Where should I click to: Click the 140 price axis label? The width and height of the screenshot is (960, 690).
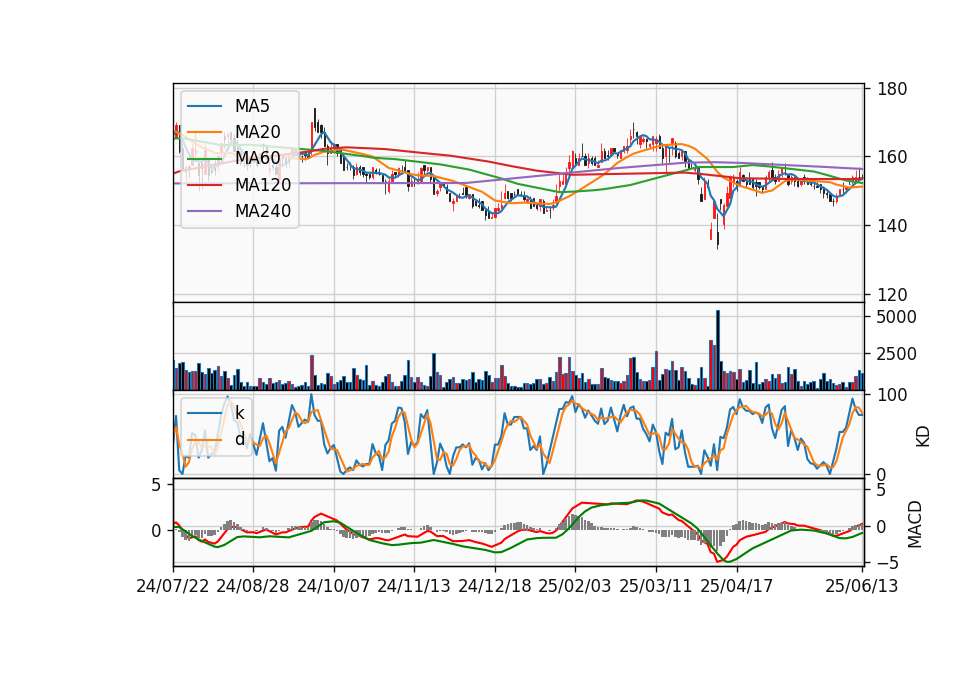click(x=892, y=226)
